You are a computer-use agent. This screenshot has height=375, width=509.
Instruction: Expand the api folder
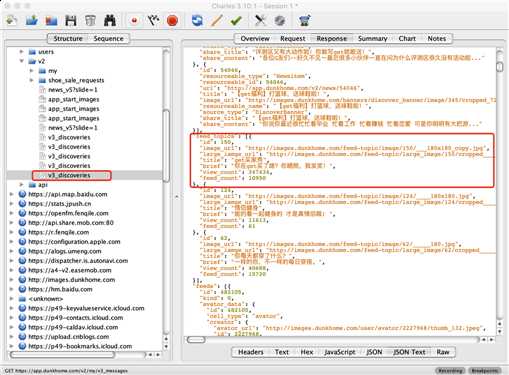click(x=22, y=185)
